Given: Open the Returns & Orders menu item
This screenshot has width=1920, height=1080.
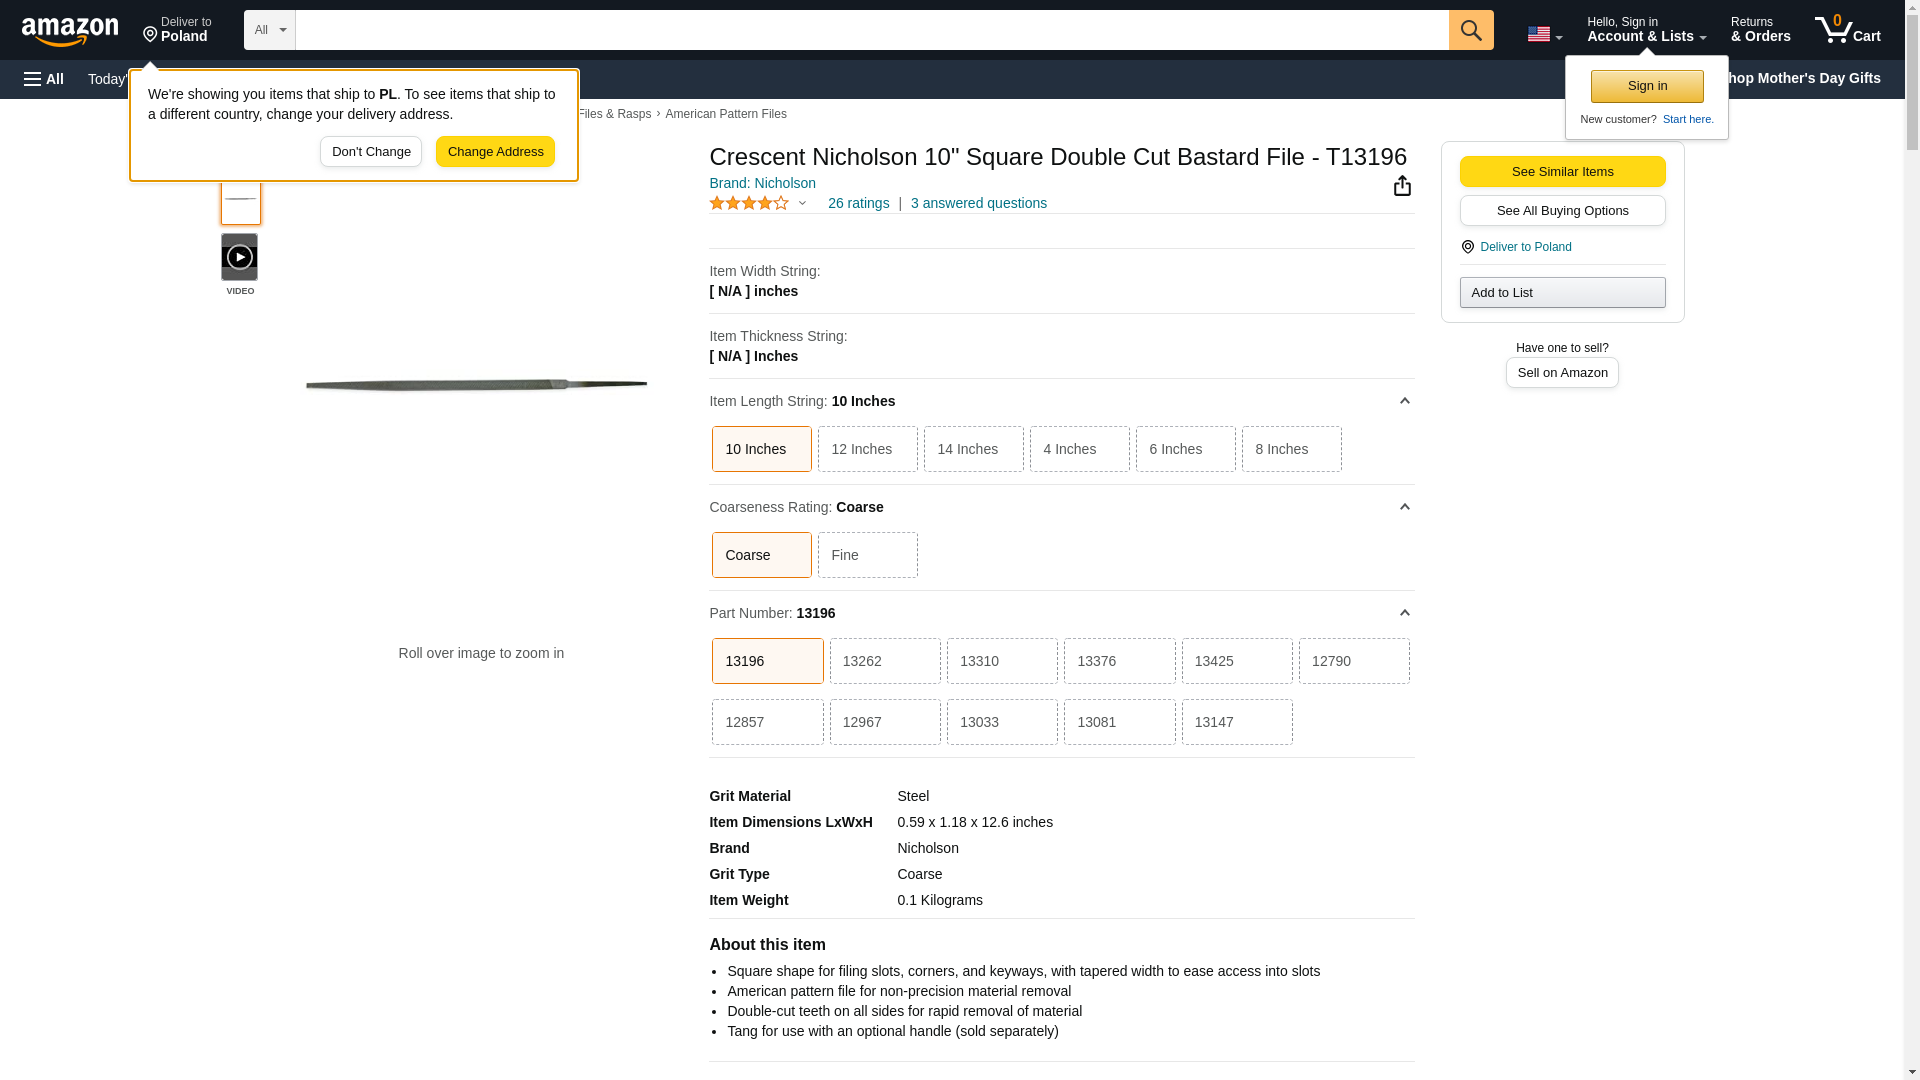Looking at the screenshot, I should (1760, 30).
